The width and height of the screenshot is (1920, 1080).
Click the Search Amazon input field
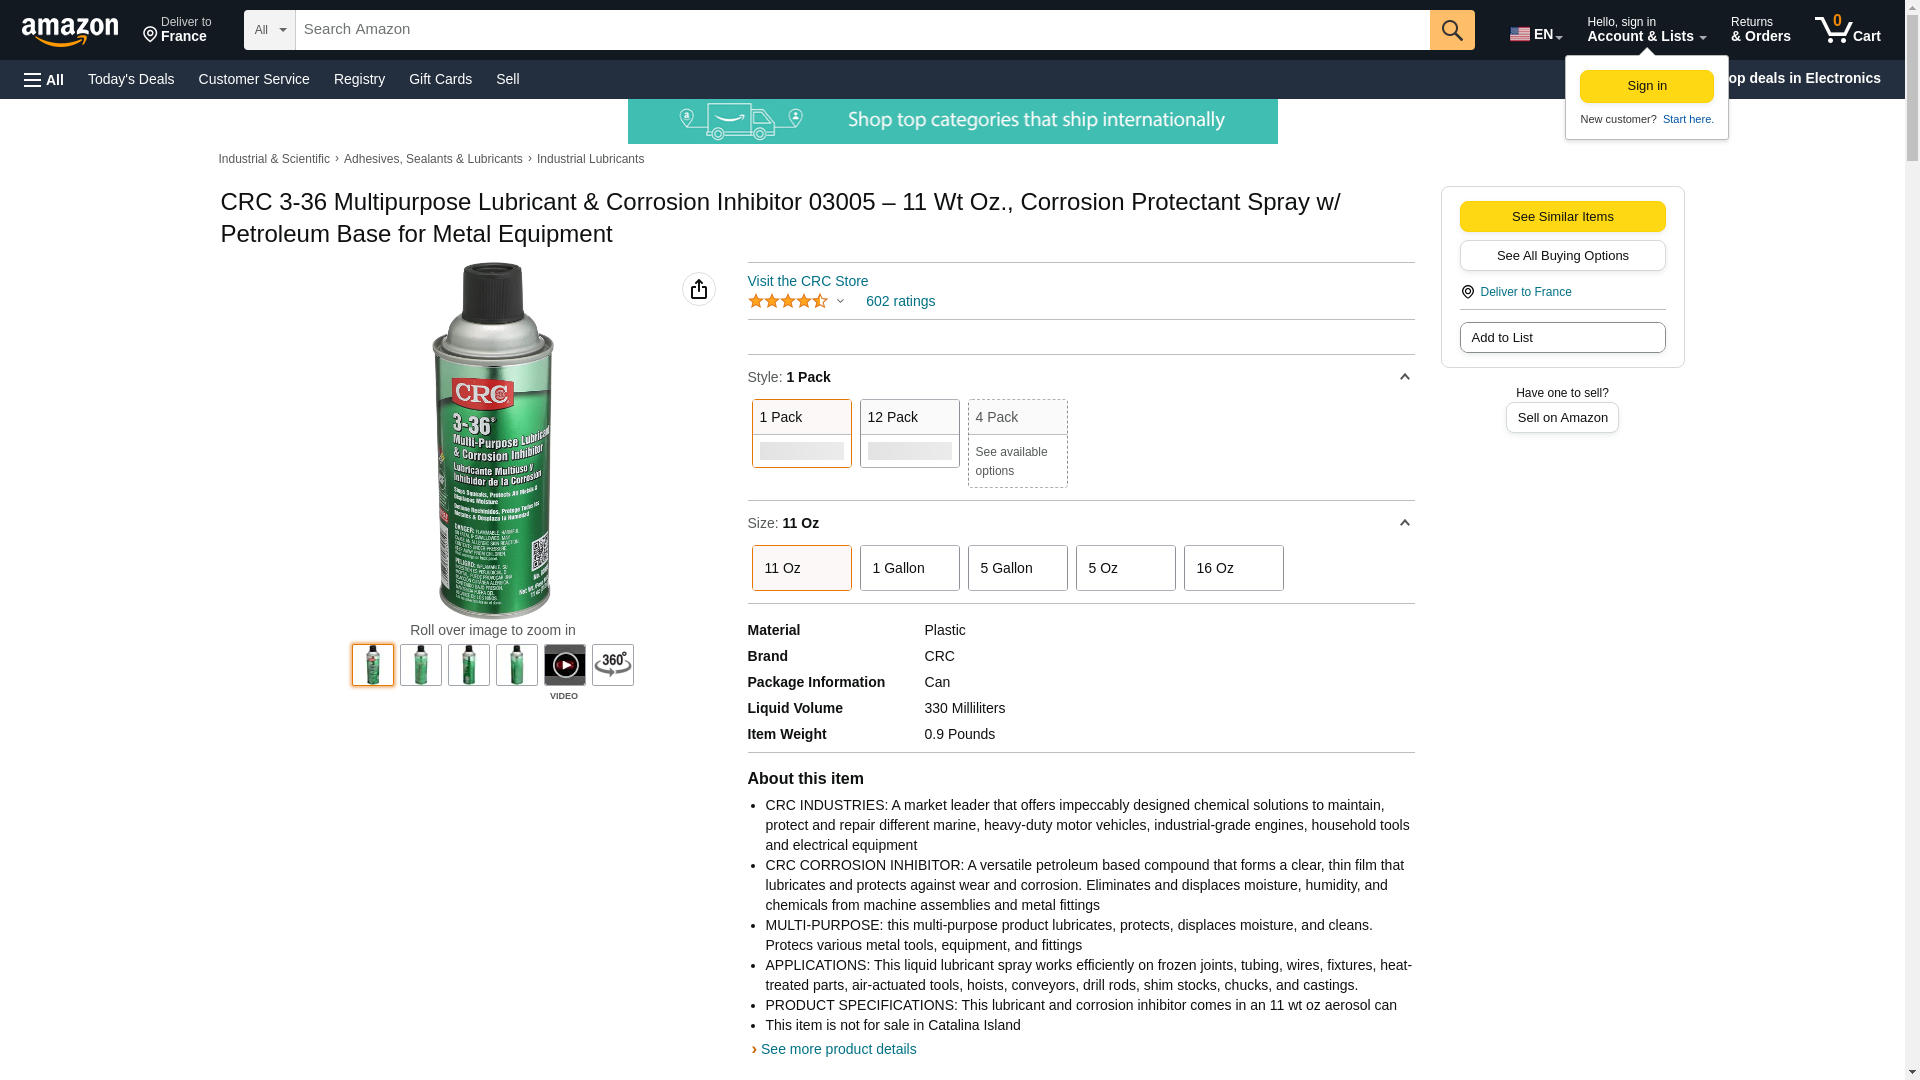pyautogui.click(x=862, y=30)
